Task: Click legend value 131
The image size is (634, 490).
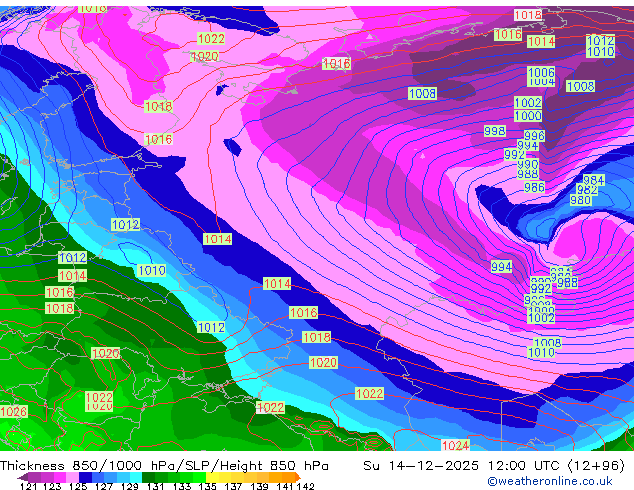Action: [155, 486]
